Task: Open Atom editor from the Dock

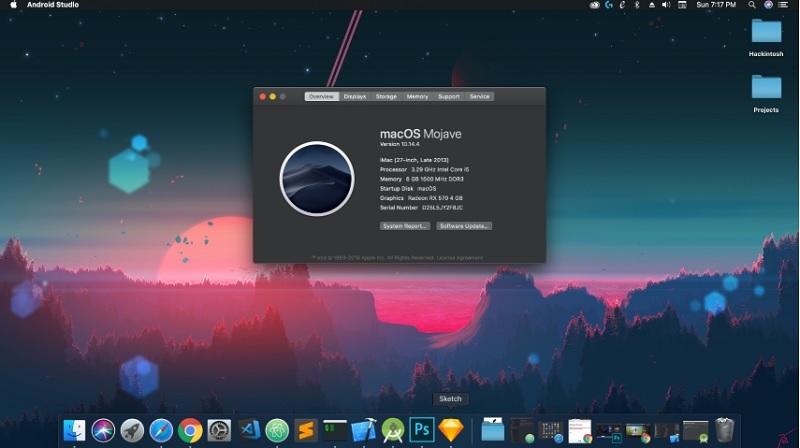Action: pyautogui.click(x=277, y=430)
